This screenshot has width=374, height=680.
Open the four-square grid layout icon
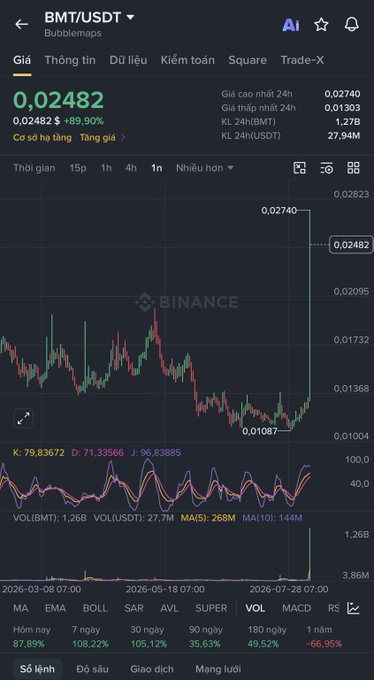tap(354, 168)
